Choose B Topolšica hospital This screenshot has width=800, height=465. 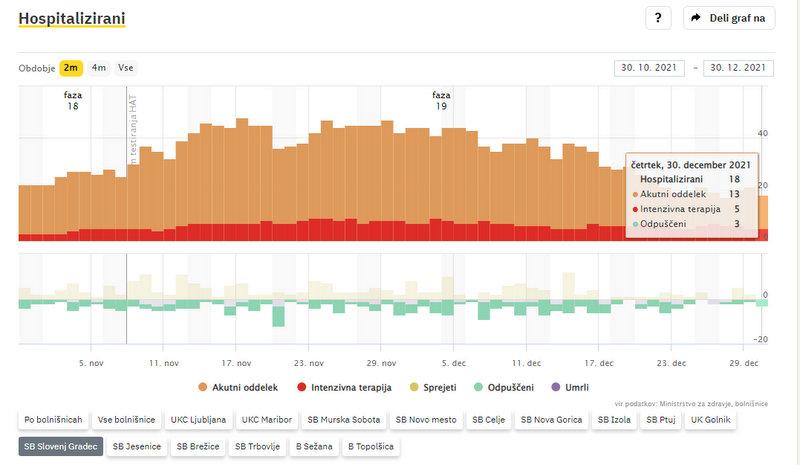point(371,446)
